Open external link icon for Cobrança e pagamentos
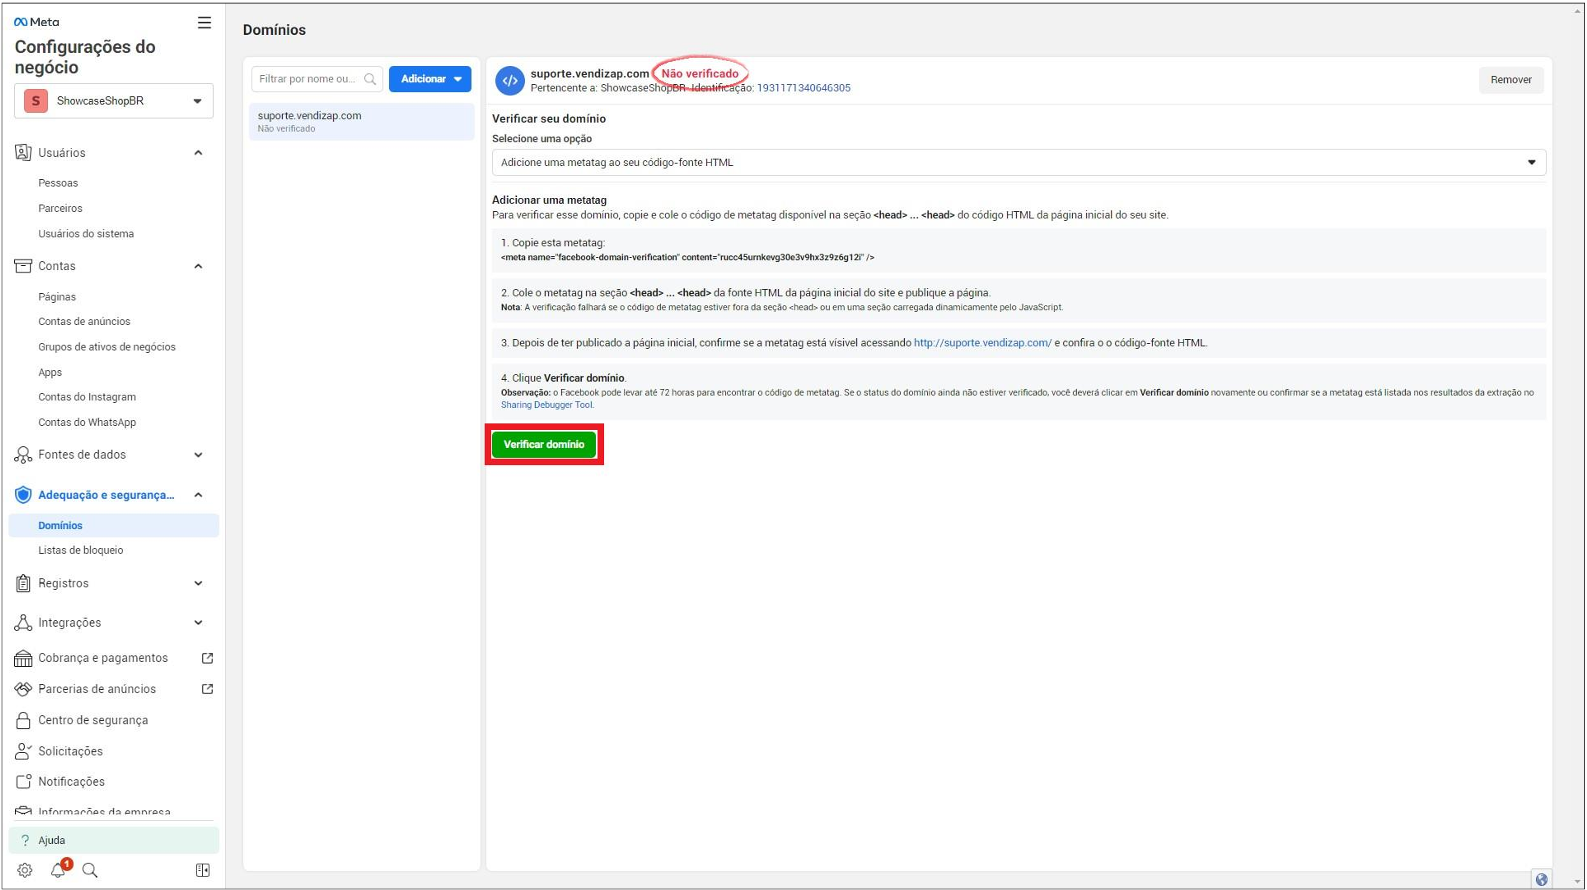Image resolution: width=1587 pixels, height=890 pixels. (207, 658)
